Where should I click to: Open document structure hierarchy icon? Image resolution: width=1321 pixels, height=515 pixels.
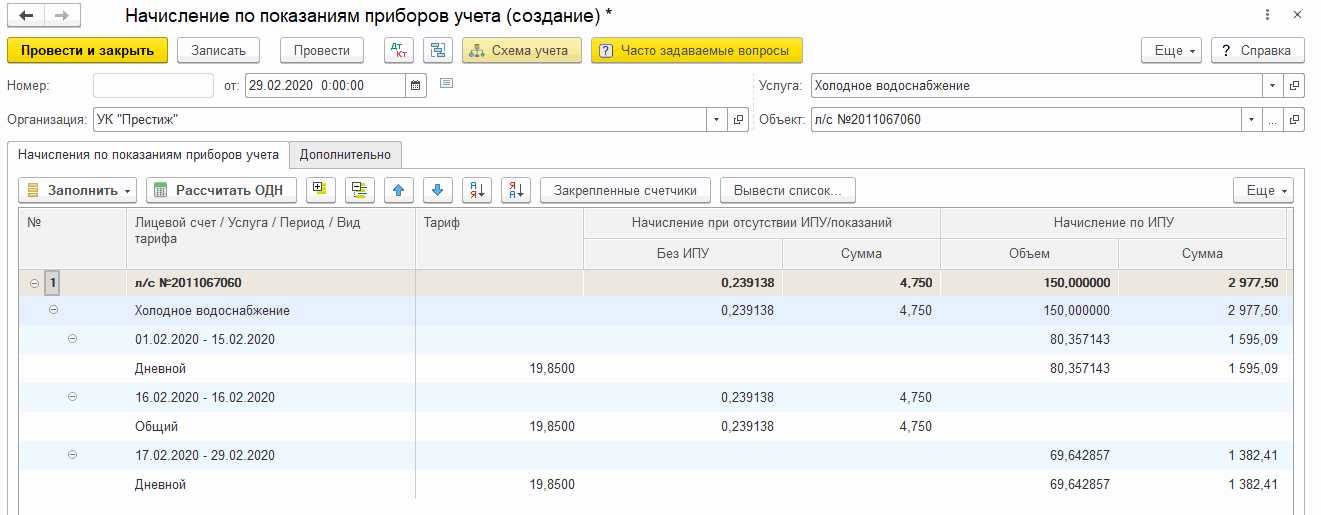point(438,50)
